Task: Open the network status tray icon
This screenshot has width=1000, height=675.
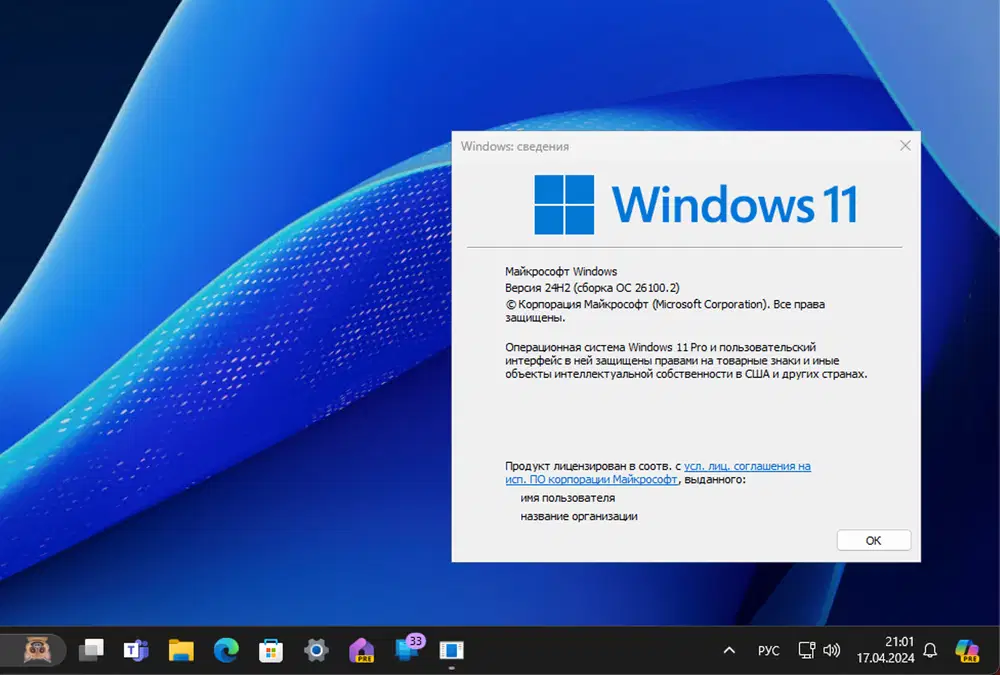Action: [x=807, y=650]
